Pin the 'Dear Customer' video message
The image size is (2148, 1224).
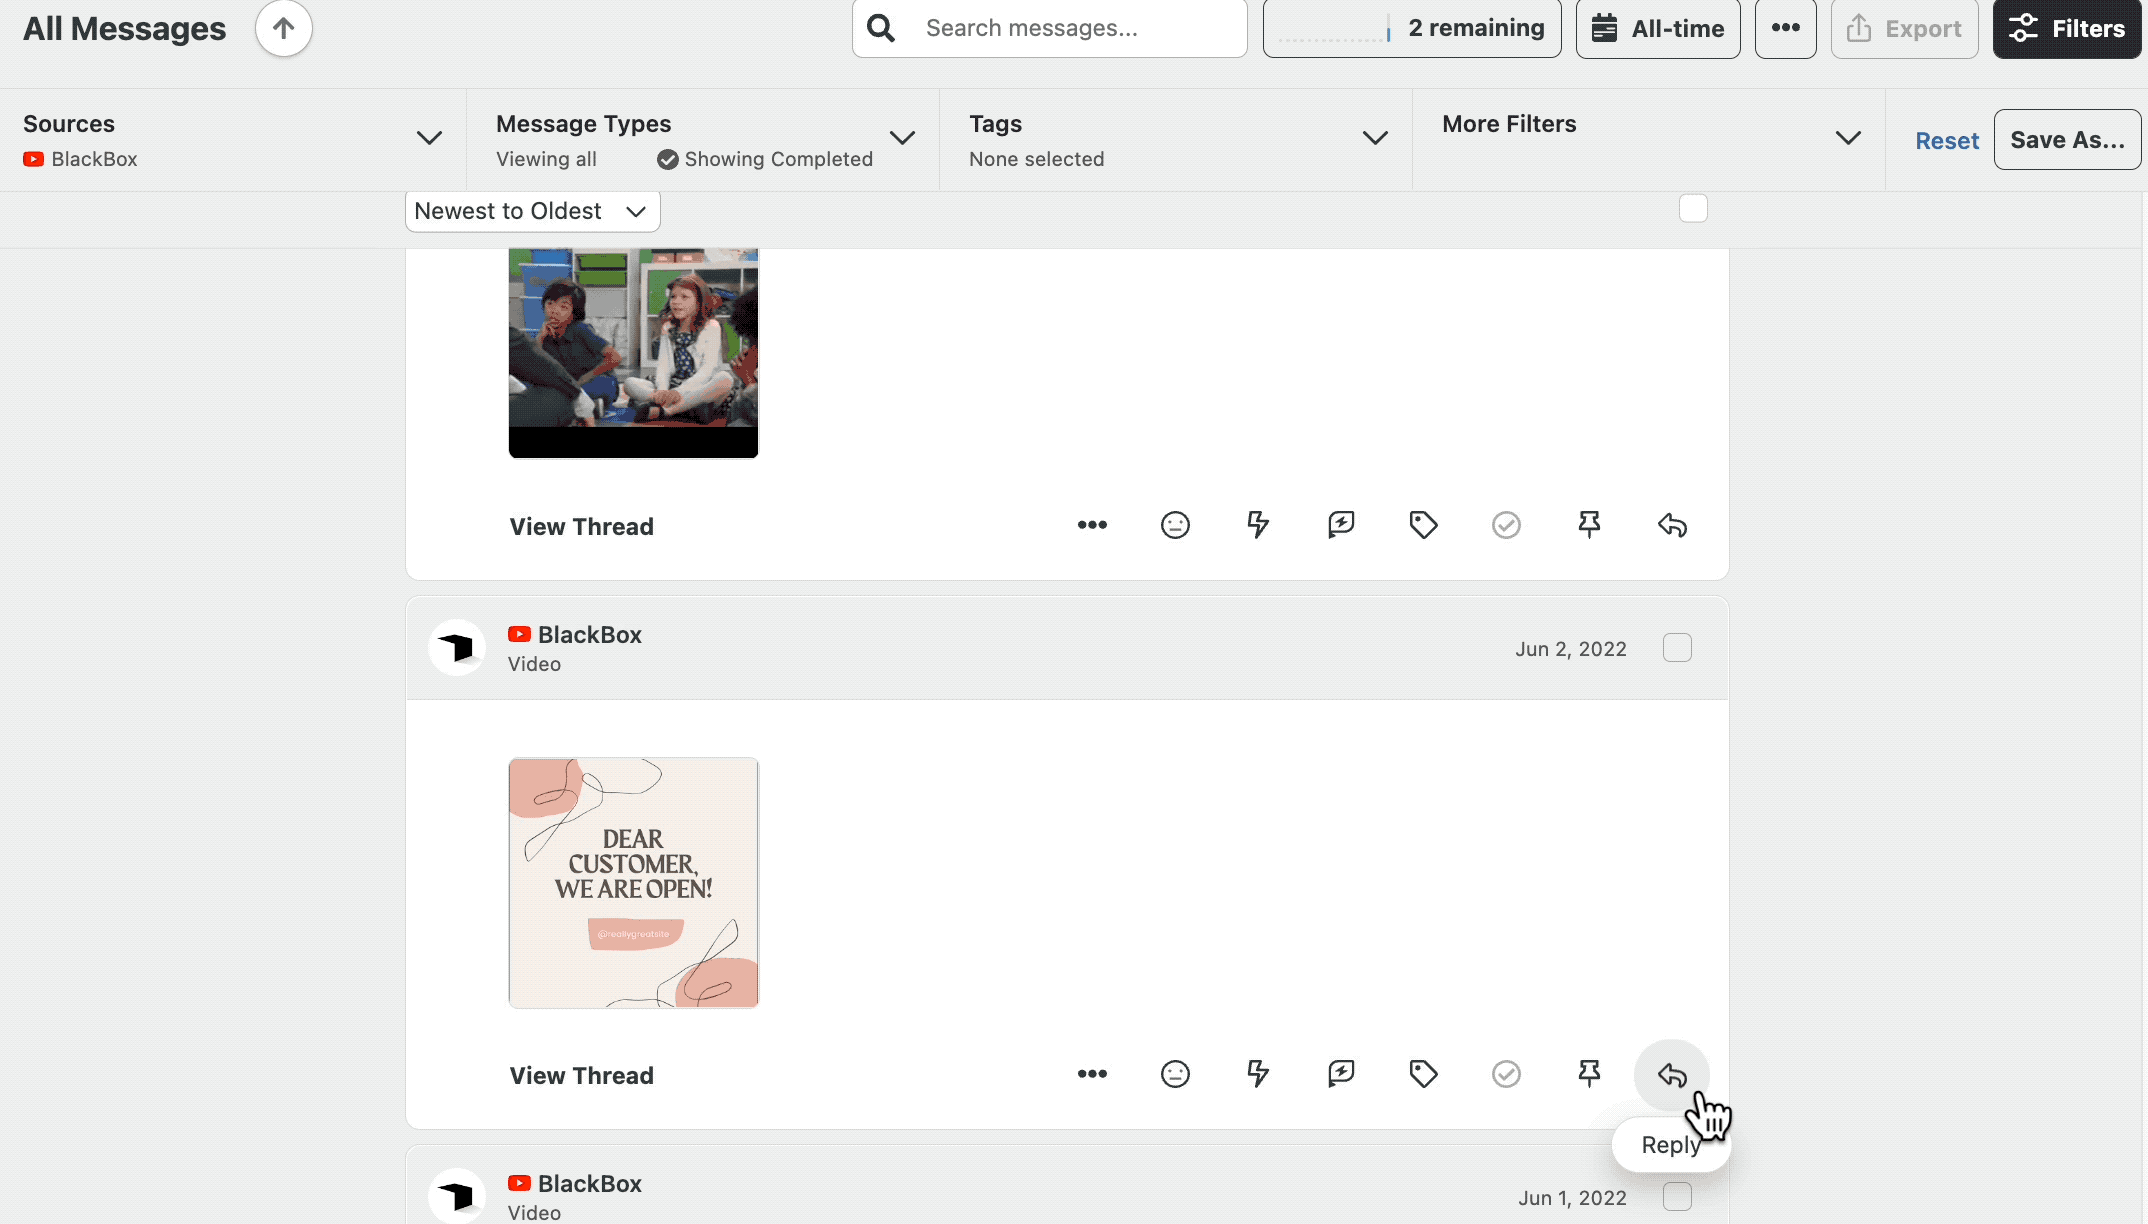click(1589, 1072)
